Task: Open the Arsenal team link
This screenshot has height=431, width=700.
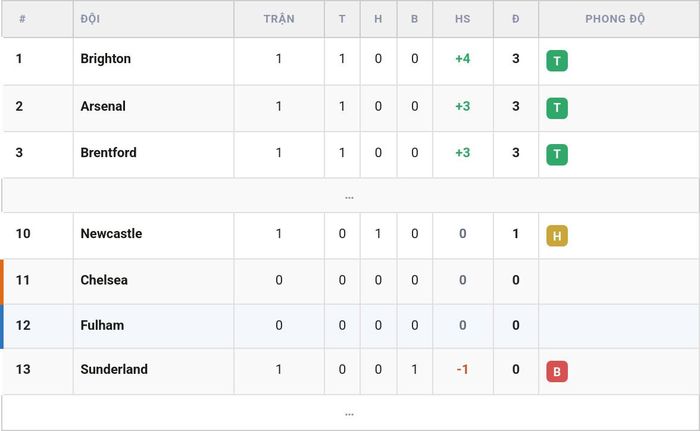Action: click(103, 106)
